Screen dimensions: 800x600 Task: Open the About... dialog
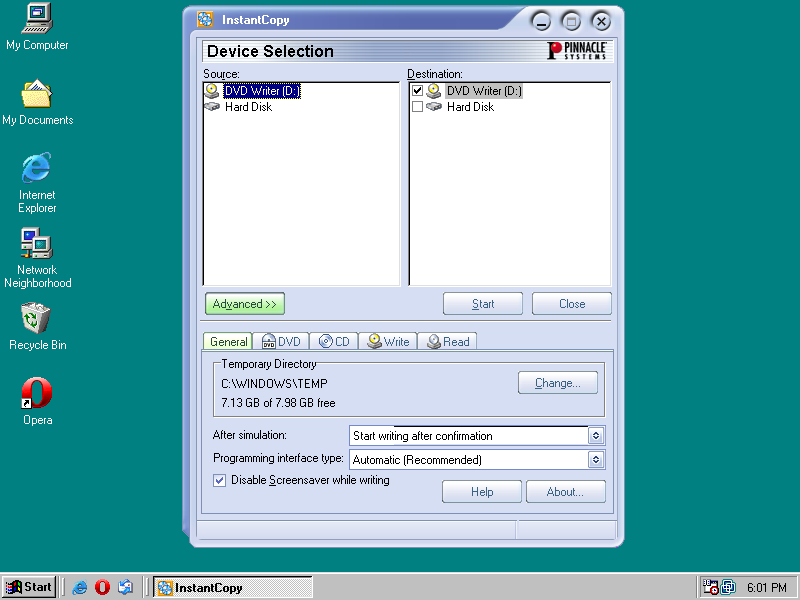[x=564, y=492]
